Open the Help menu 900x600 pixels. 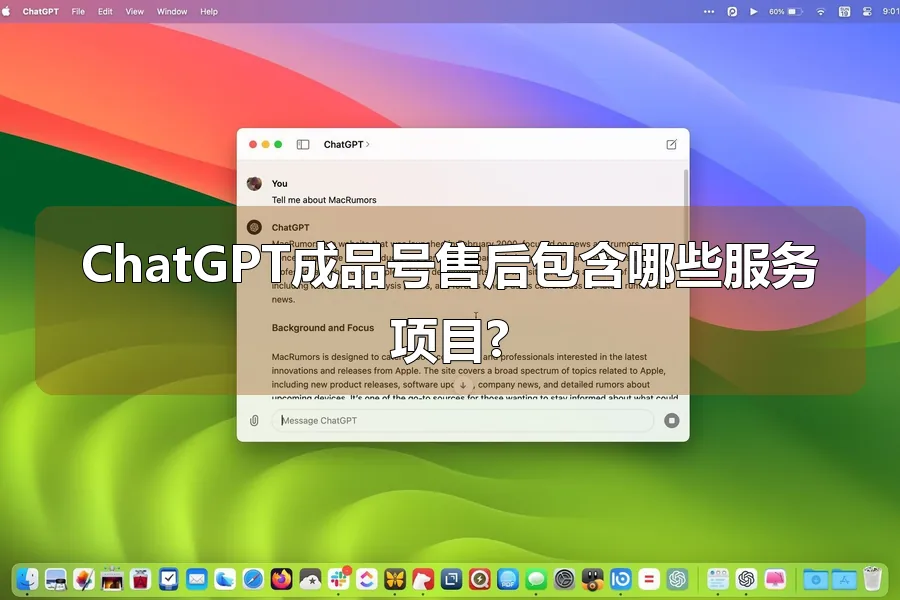(x=209, y=11)
